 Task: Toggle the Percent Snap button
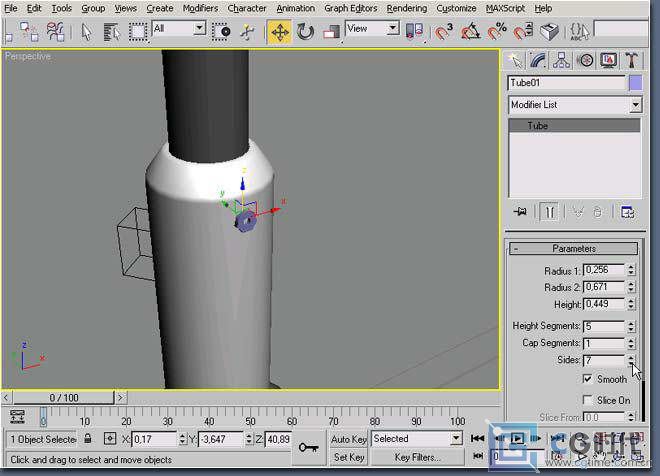click(497, 32)
